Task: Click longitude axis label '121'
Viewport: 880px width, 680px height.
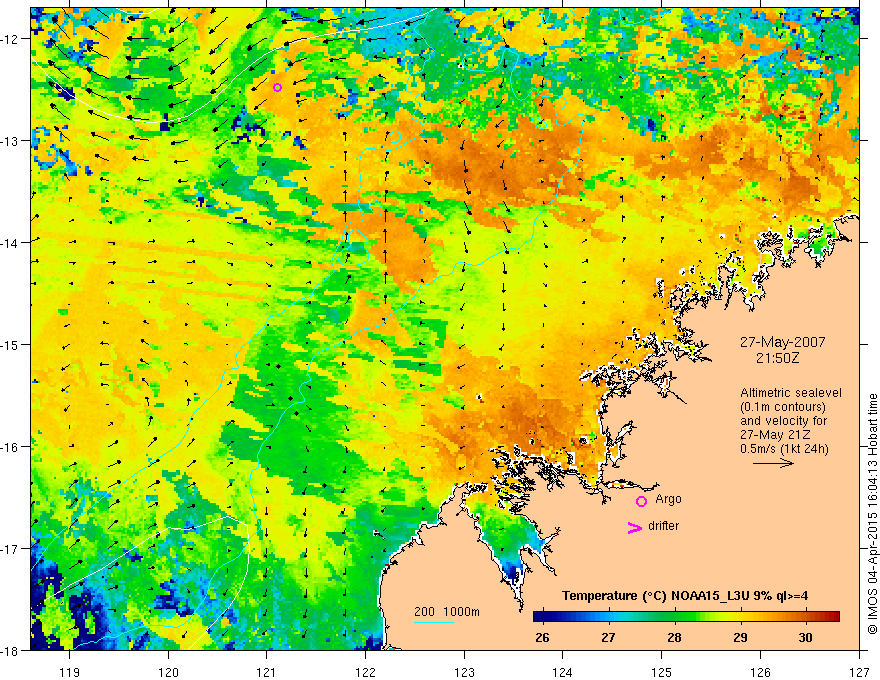Action: [x=267, y=672]
